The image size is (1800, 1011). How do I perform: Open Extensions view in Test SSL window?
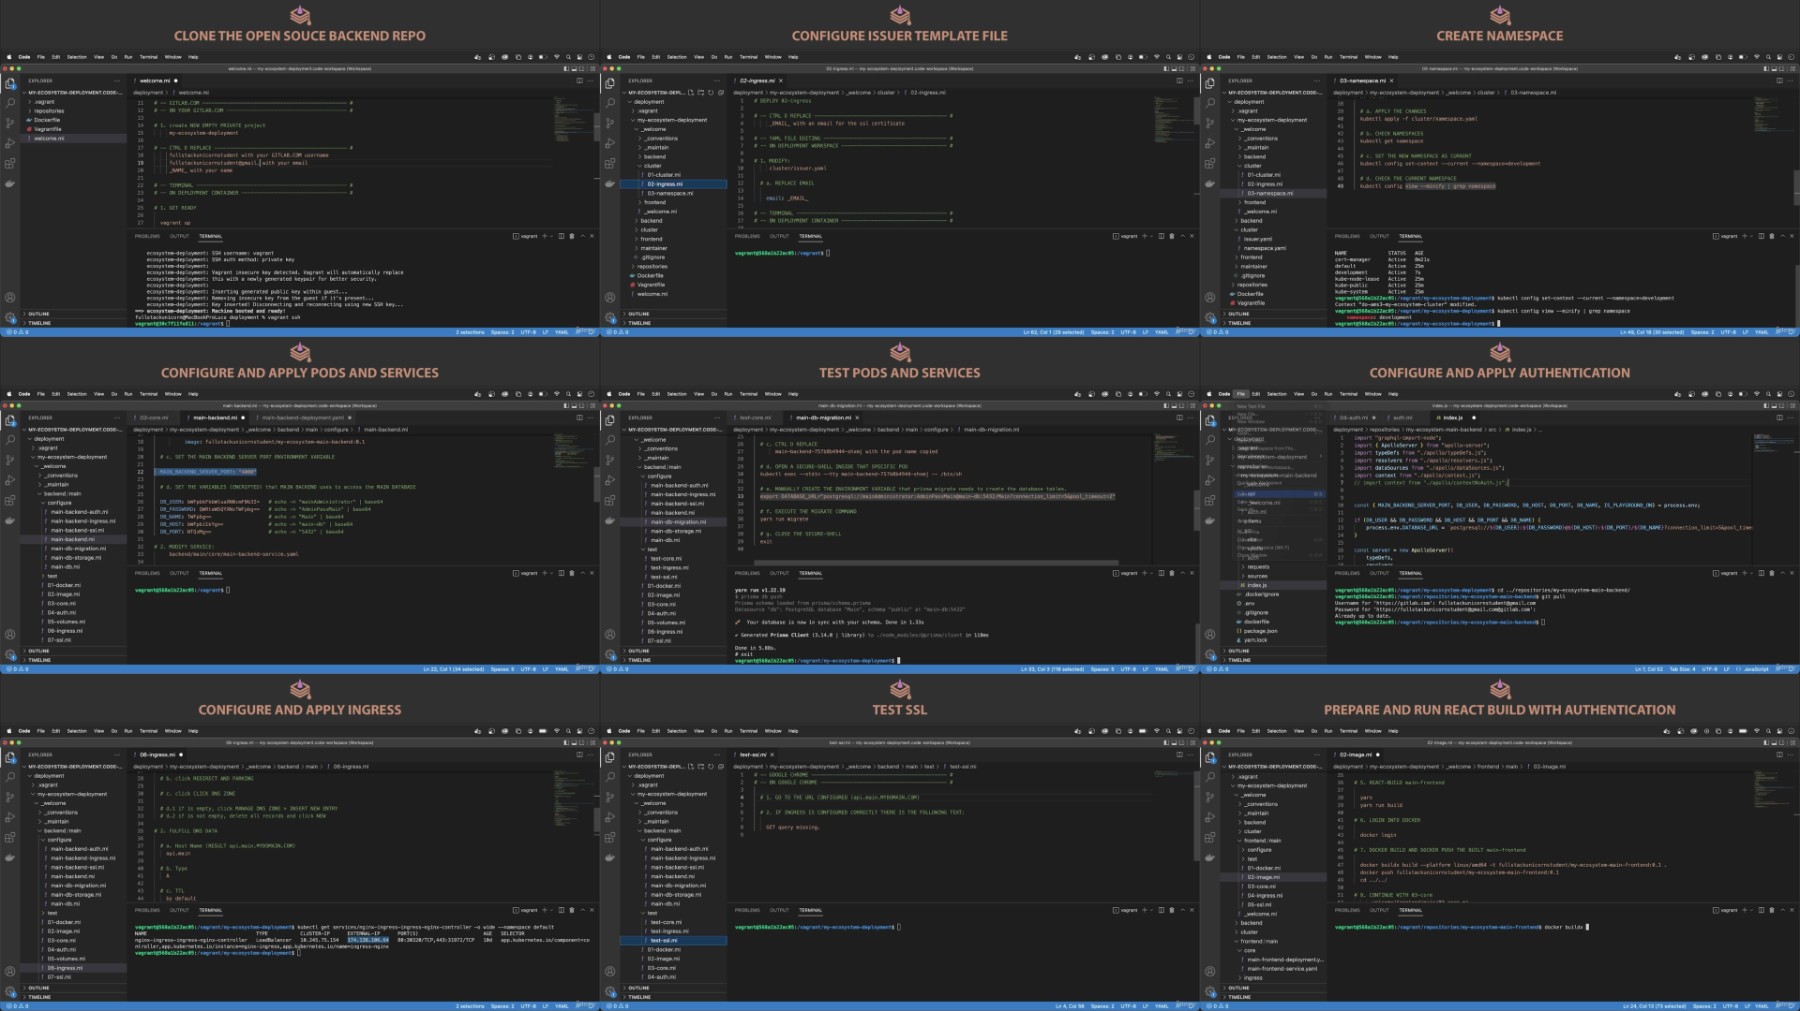610,837
